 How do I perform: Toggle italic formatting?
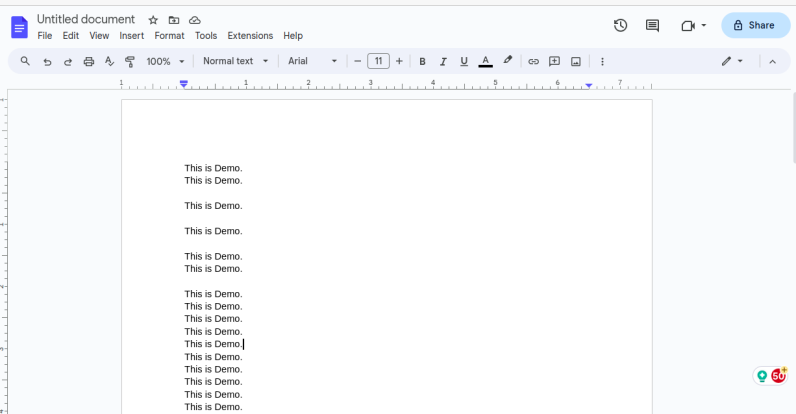point(443,61)
